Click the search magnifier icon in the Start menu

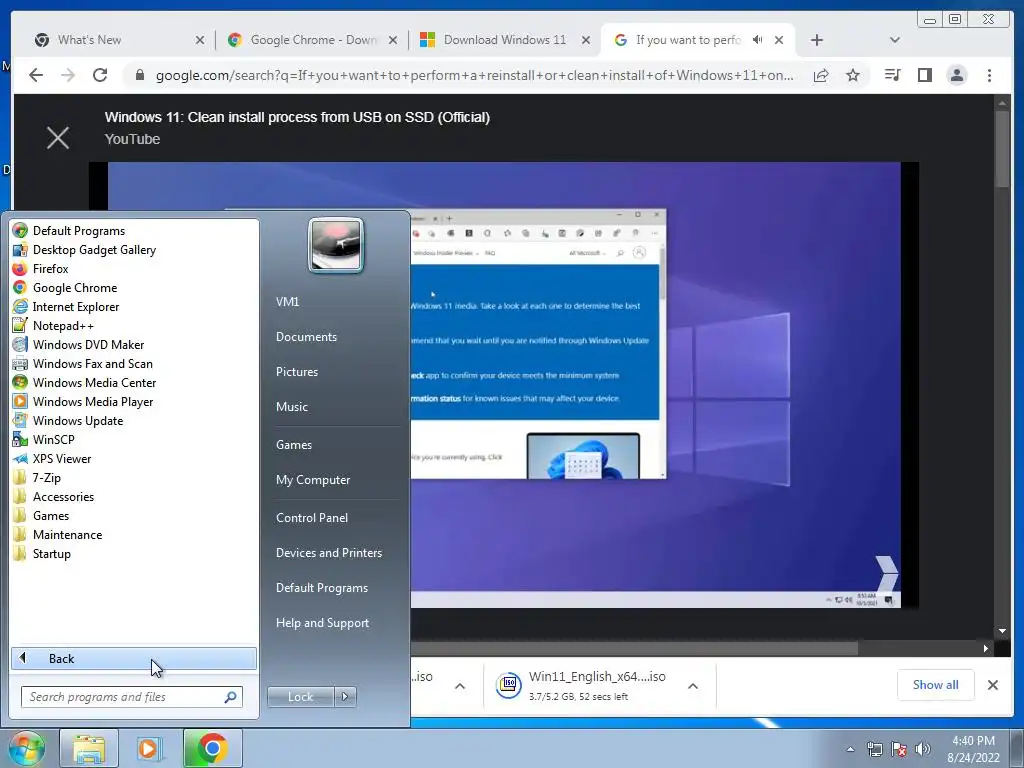230,697
